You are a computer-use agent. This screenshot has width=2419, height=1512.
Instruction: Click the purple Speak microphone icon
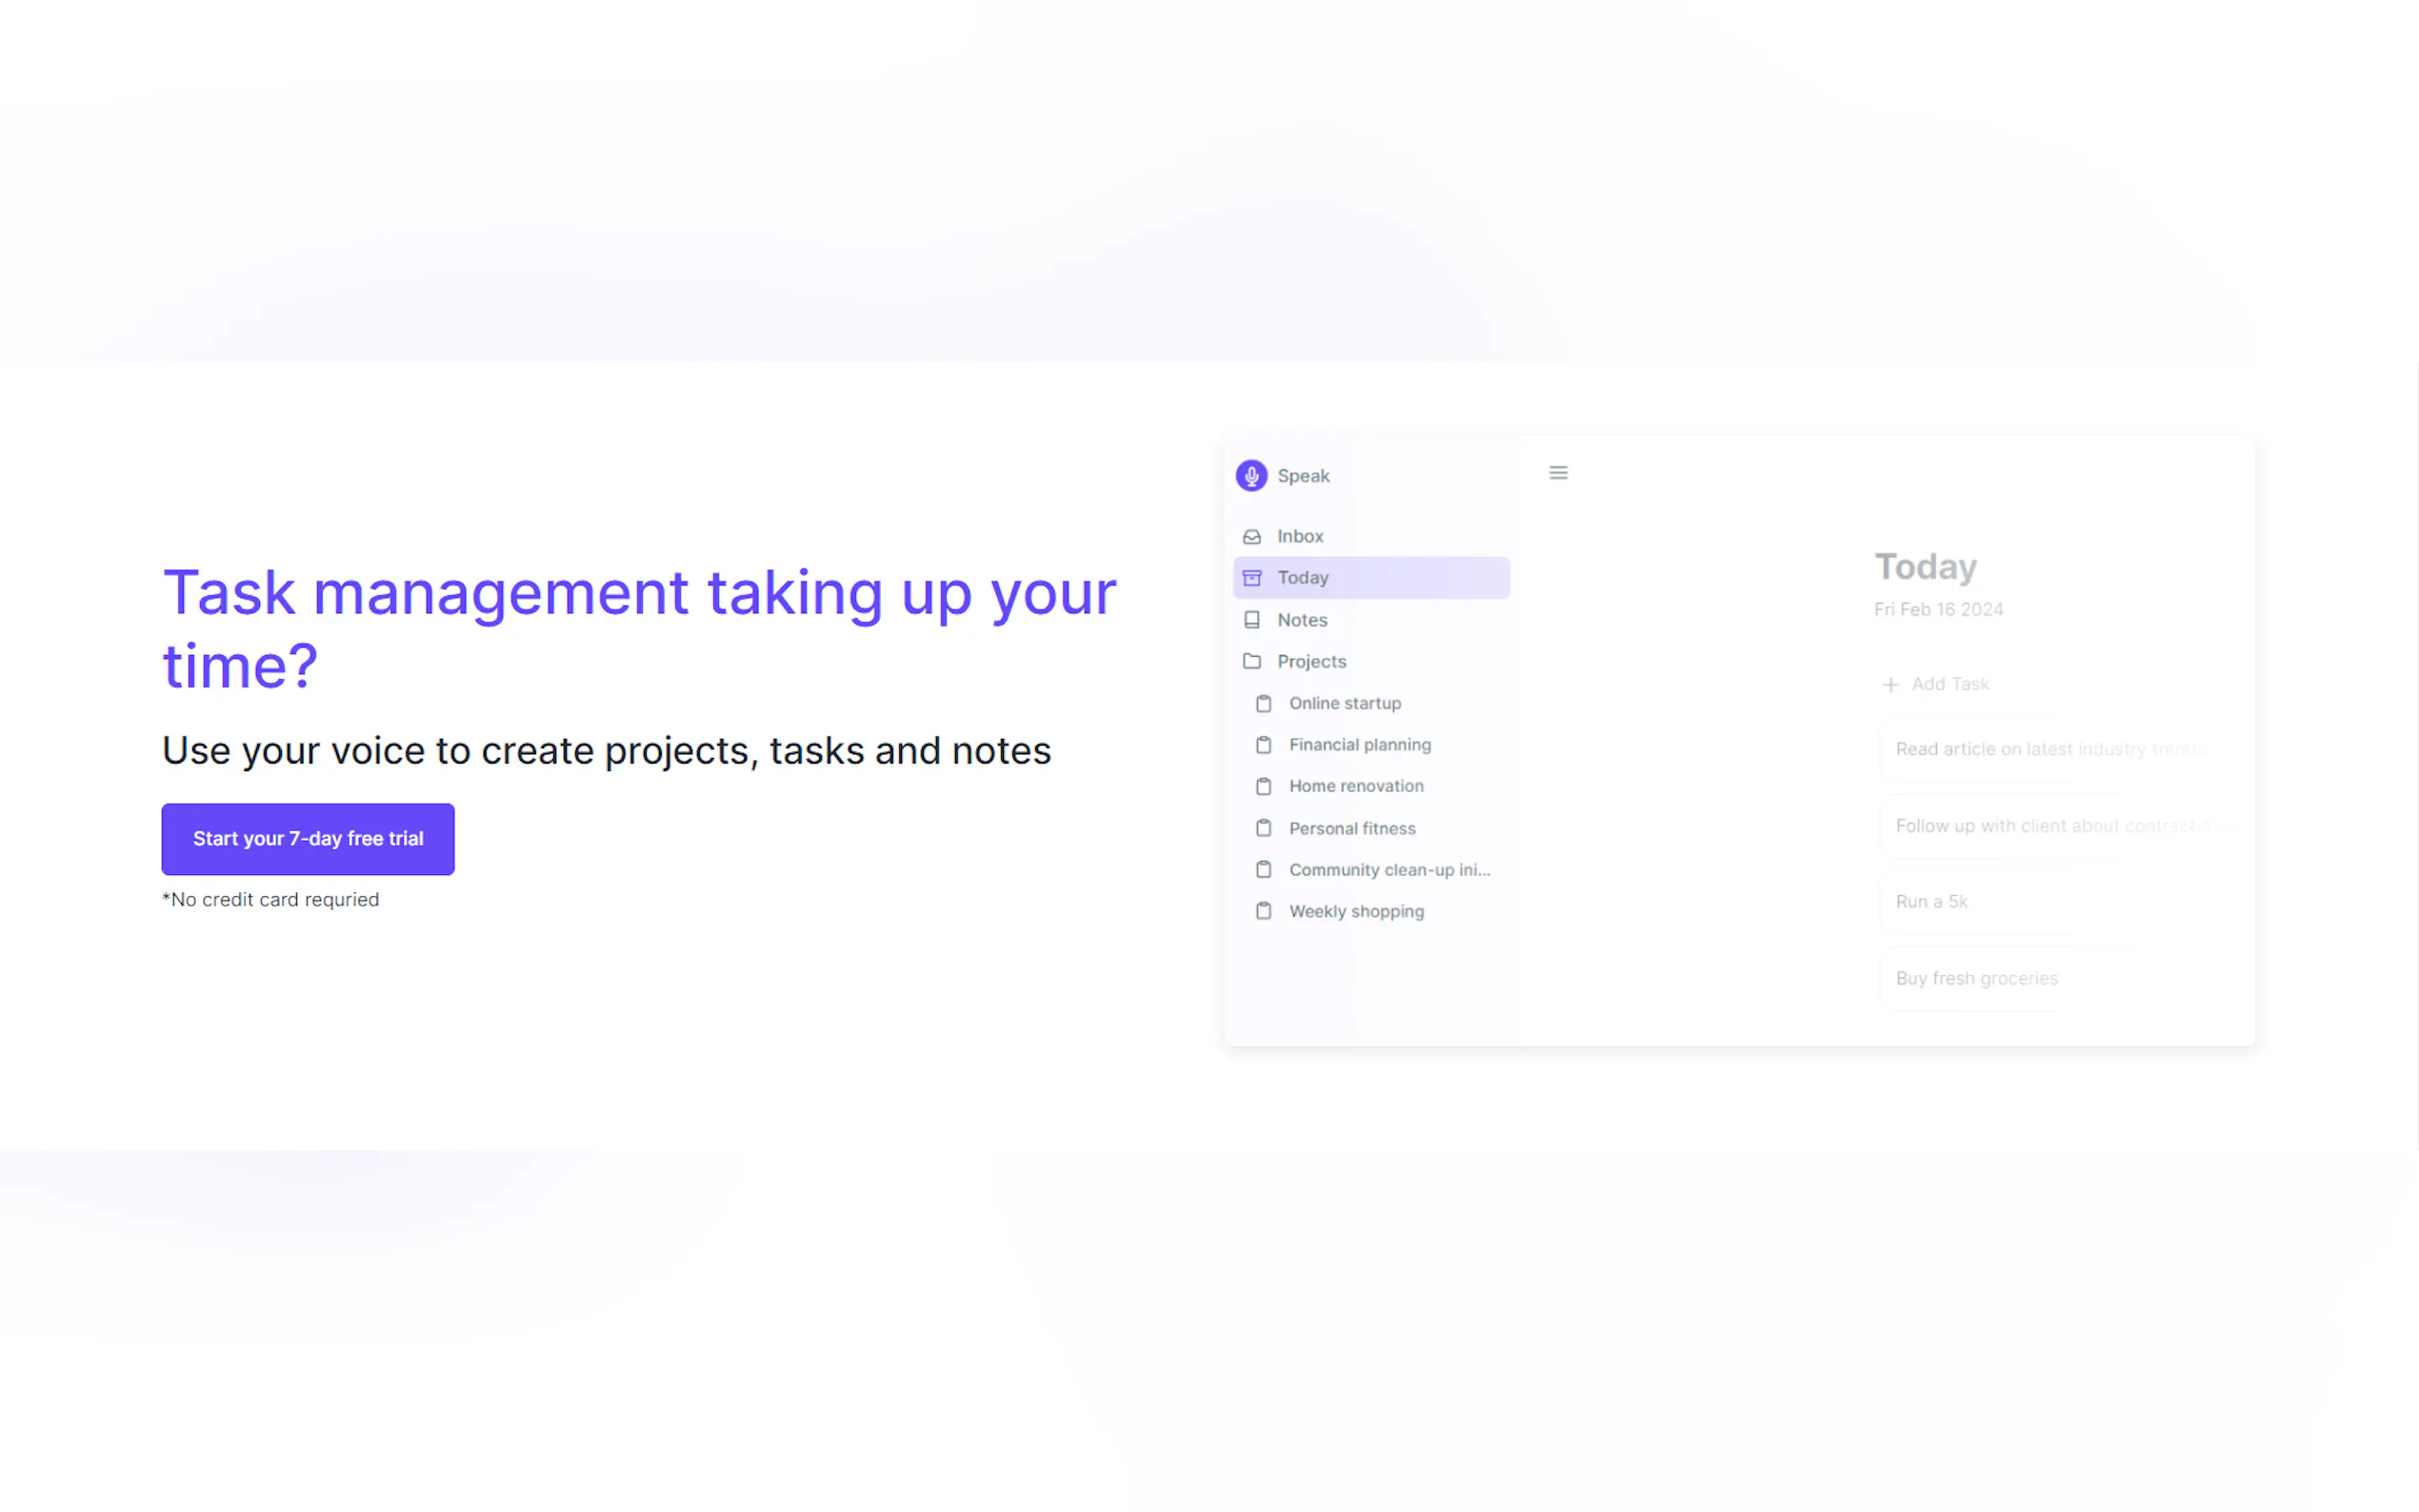click(x=1251, y=476)
